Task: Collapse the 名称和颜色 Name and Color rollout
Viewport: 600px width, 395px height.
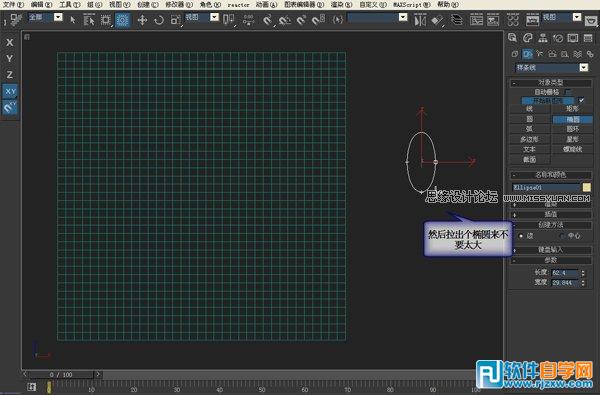Action: coord(550,175)
